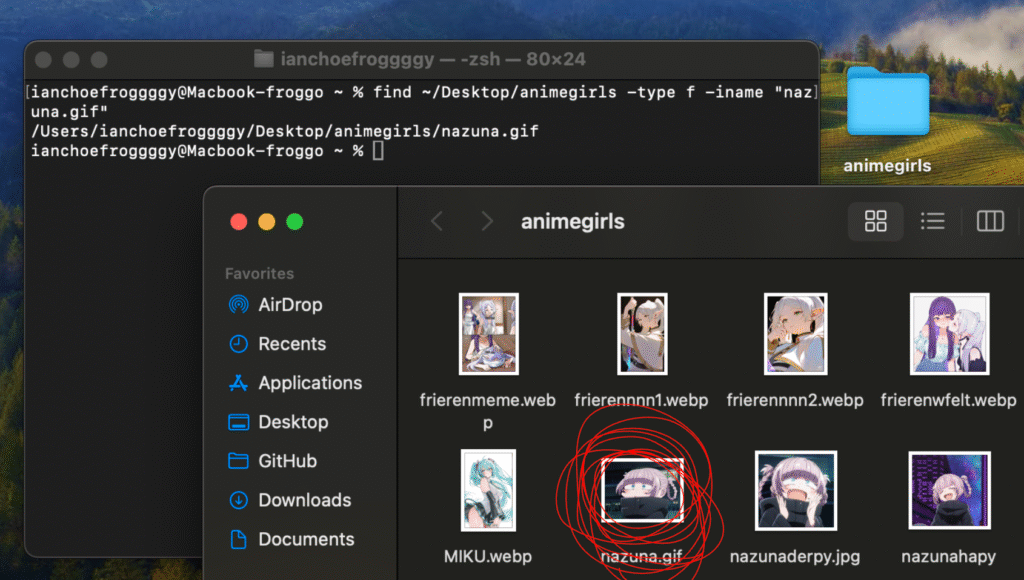
Task: Select Recents in the sidebar
Action: (291, 344)
